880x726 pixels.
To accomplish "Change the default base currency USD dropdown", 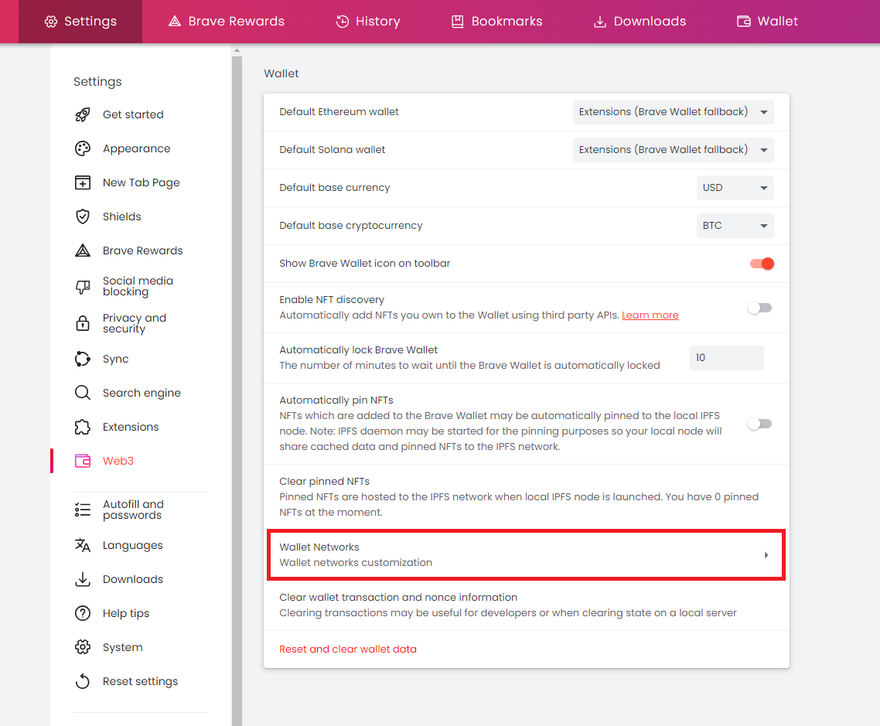I will click(x=735, y=188).
